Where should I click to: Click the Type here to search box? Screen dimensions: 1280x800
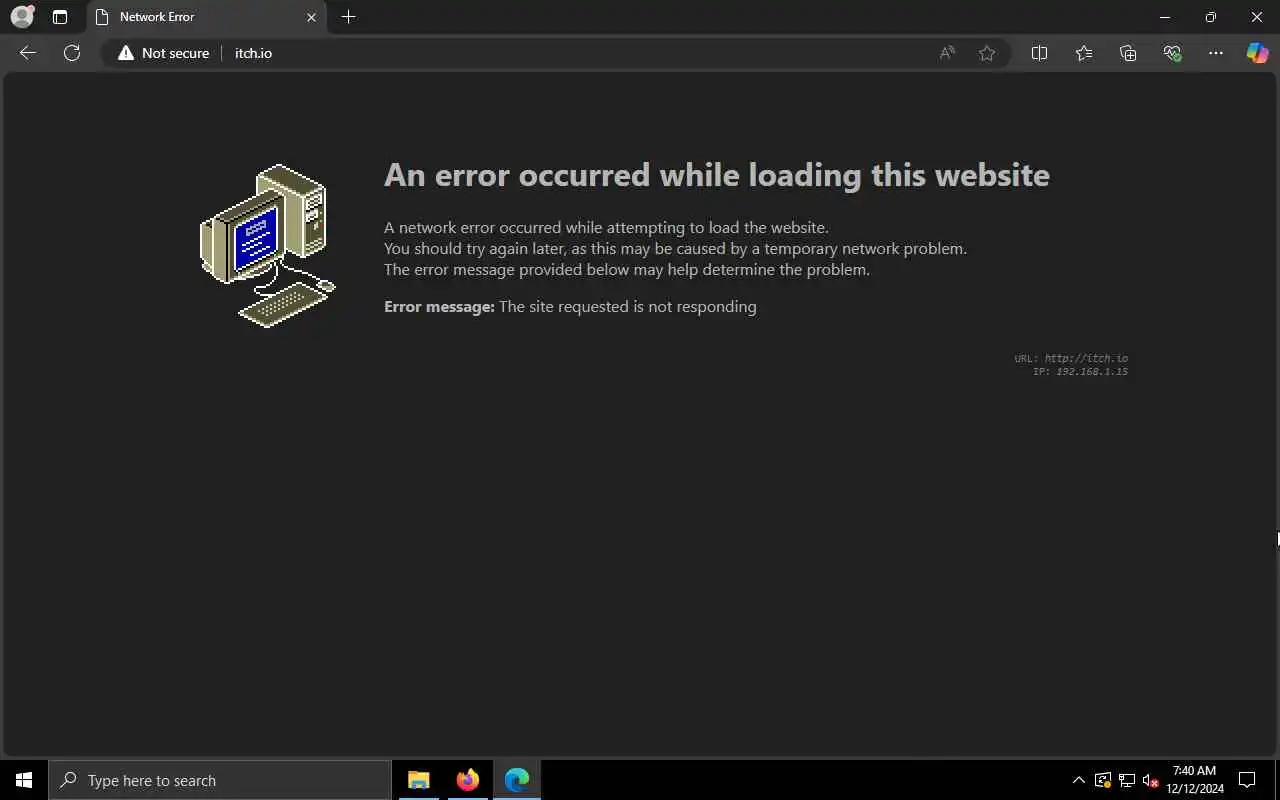(x=220, y=780)
